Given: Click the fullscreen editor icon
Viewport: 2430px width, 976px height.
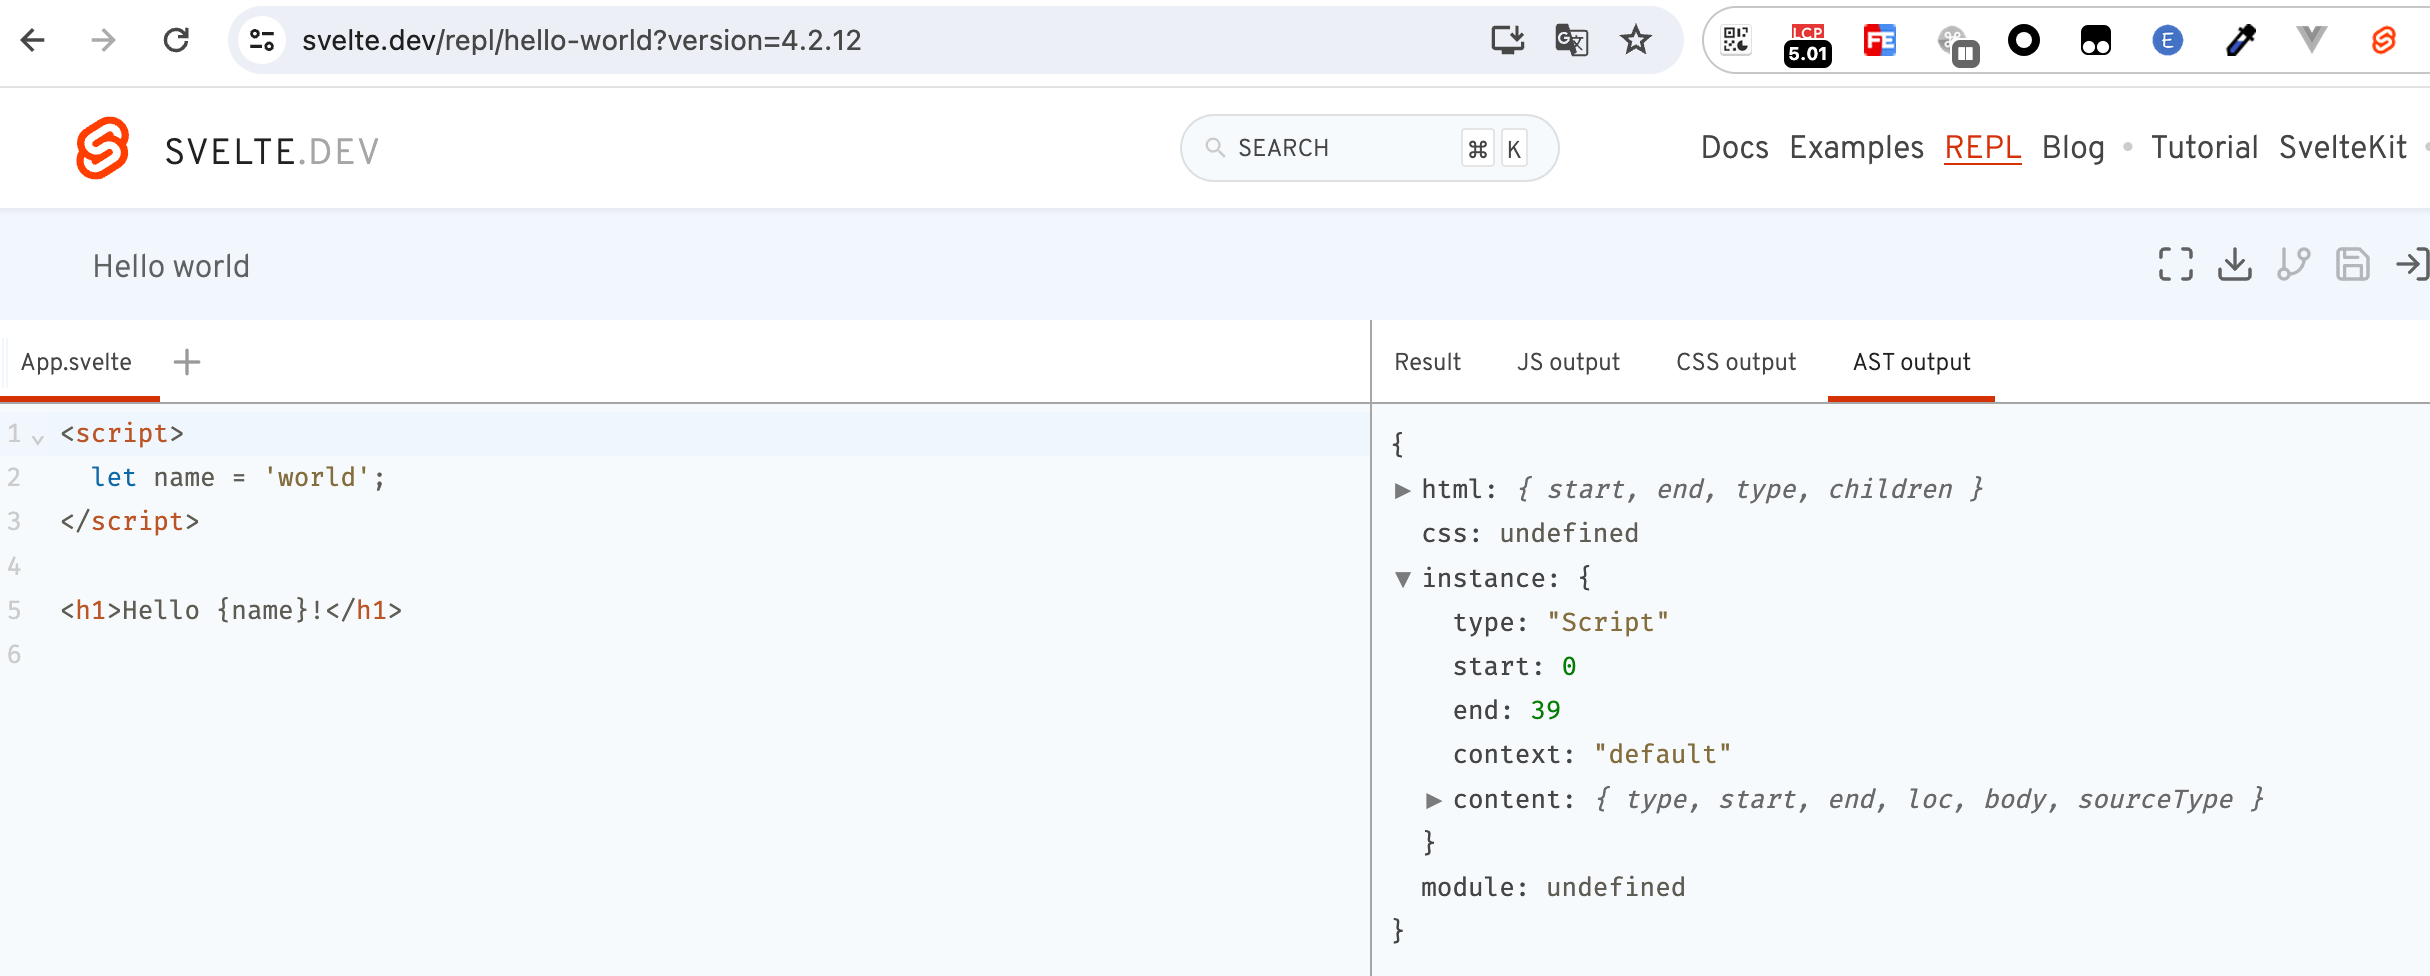Looking at the screenshot, I should click(x=2175, y=265).
